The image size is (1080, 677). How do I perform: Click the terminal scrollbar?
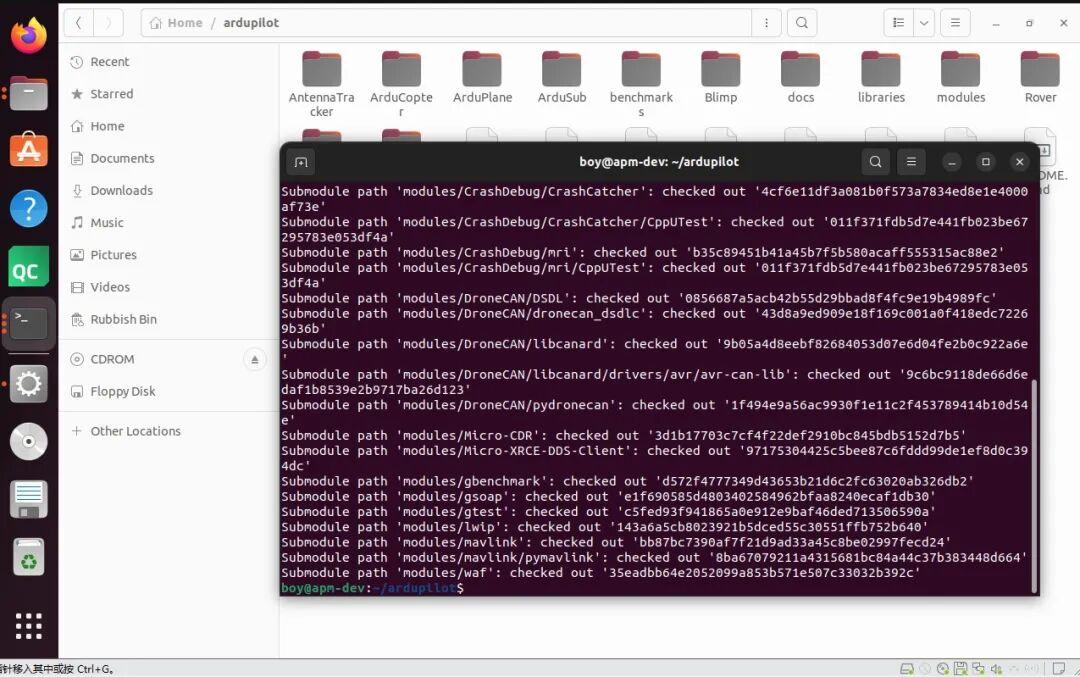click(1034, 485)
